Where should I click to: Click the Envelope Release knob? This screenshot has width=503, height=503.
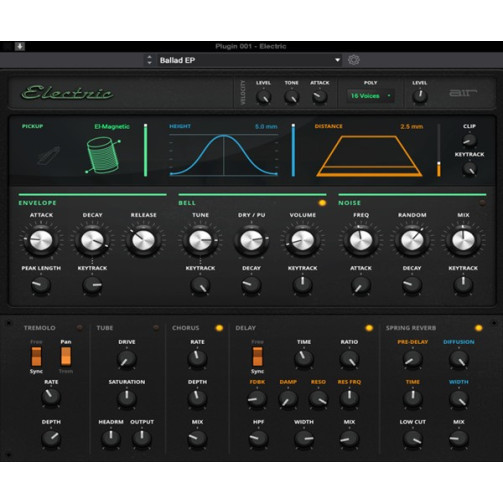[x=144, y=240]
